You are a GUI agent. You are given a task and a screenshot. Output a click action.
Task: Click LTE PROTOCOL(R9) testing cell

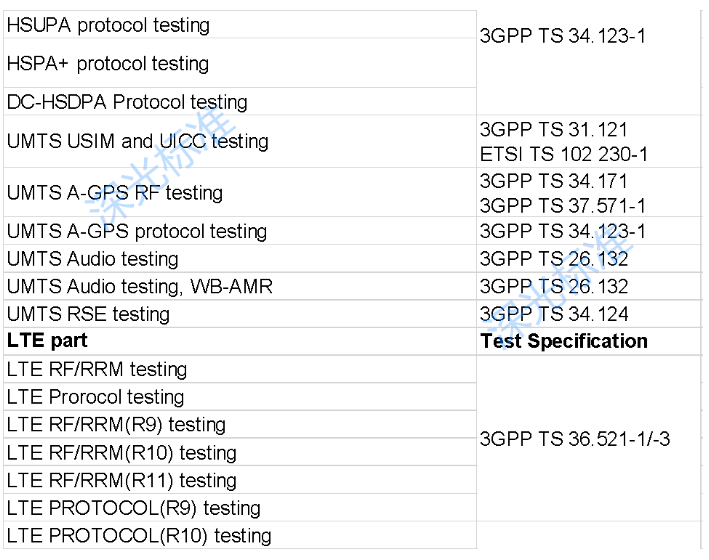(x=133, y=508)
